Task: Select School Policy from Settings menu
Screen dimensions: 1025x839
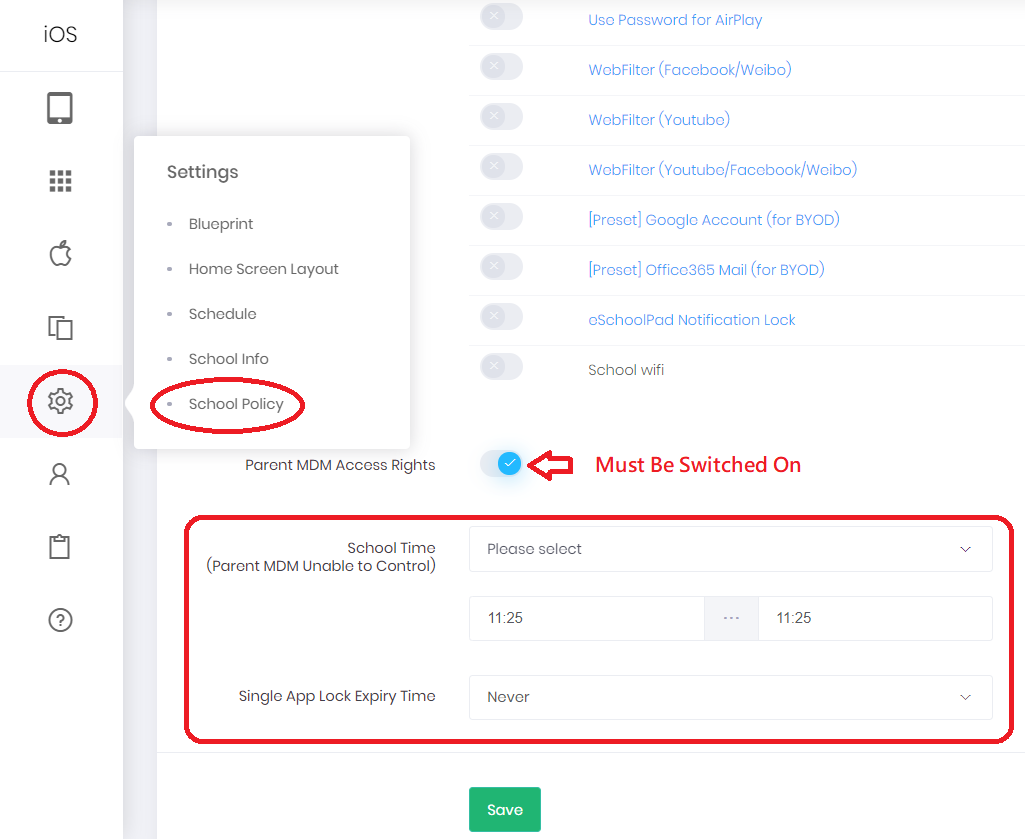Action: click(x=236, y=404)
